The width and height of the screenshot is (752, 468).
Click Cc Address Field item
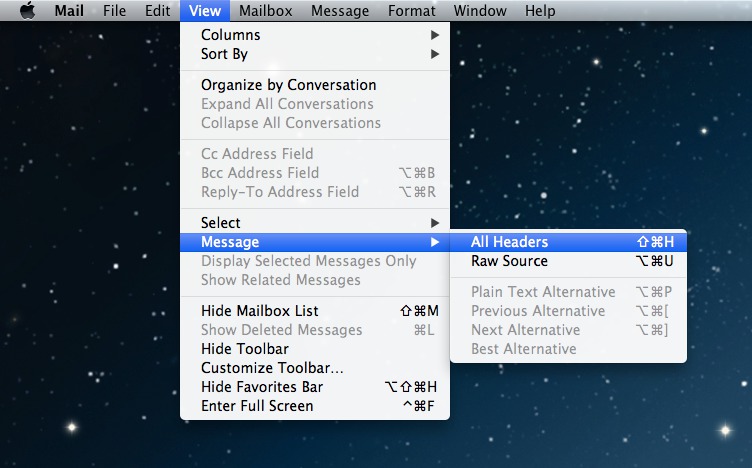(x=315, y=153)
